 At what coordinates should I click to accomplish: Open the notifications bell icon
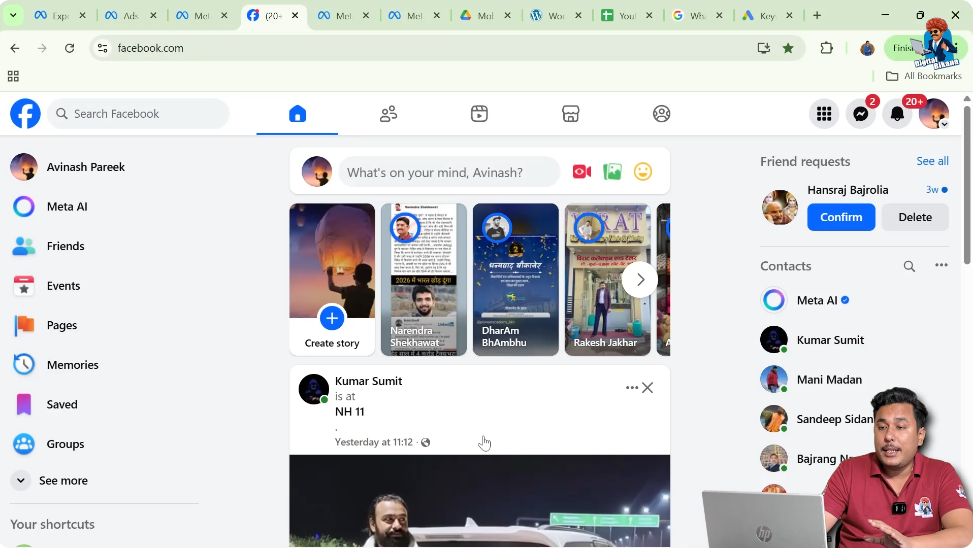[x=897, y=114]
